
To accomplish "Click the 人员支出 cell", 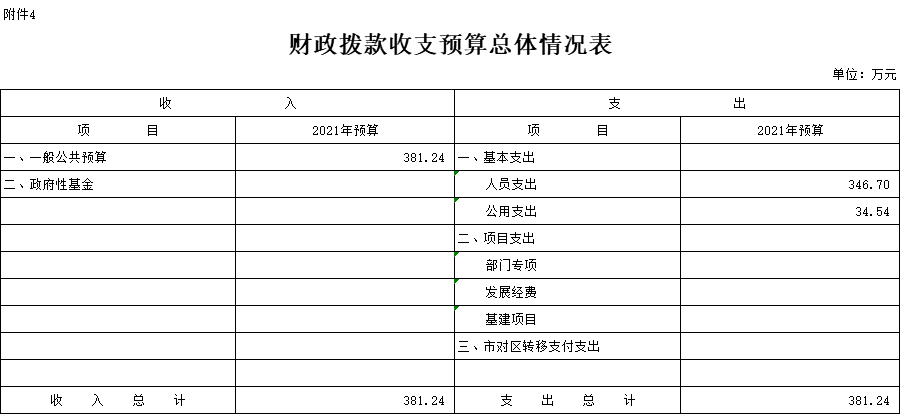I will pyautogui.click(x=568, y=185).
